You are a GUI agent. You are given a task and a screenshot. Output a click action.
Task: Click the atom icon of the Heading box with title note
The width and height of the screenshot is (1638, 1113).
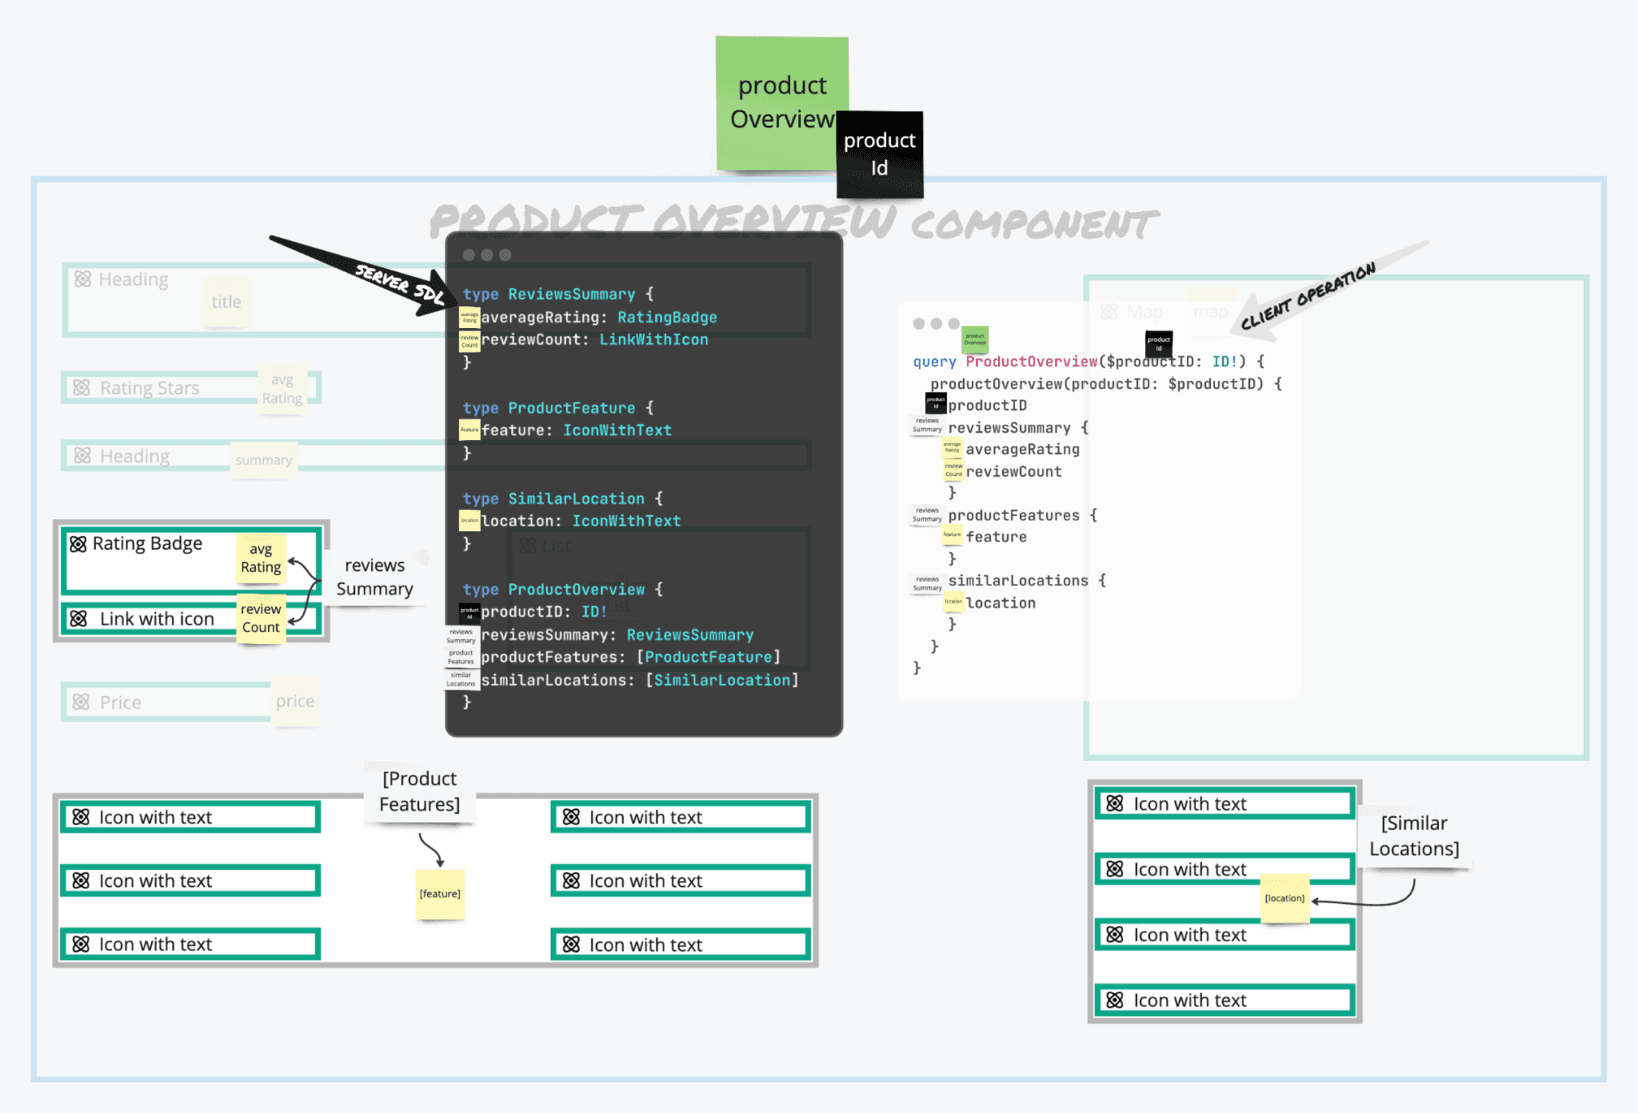click(83, 279)
